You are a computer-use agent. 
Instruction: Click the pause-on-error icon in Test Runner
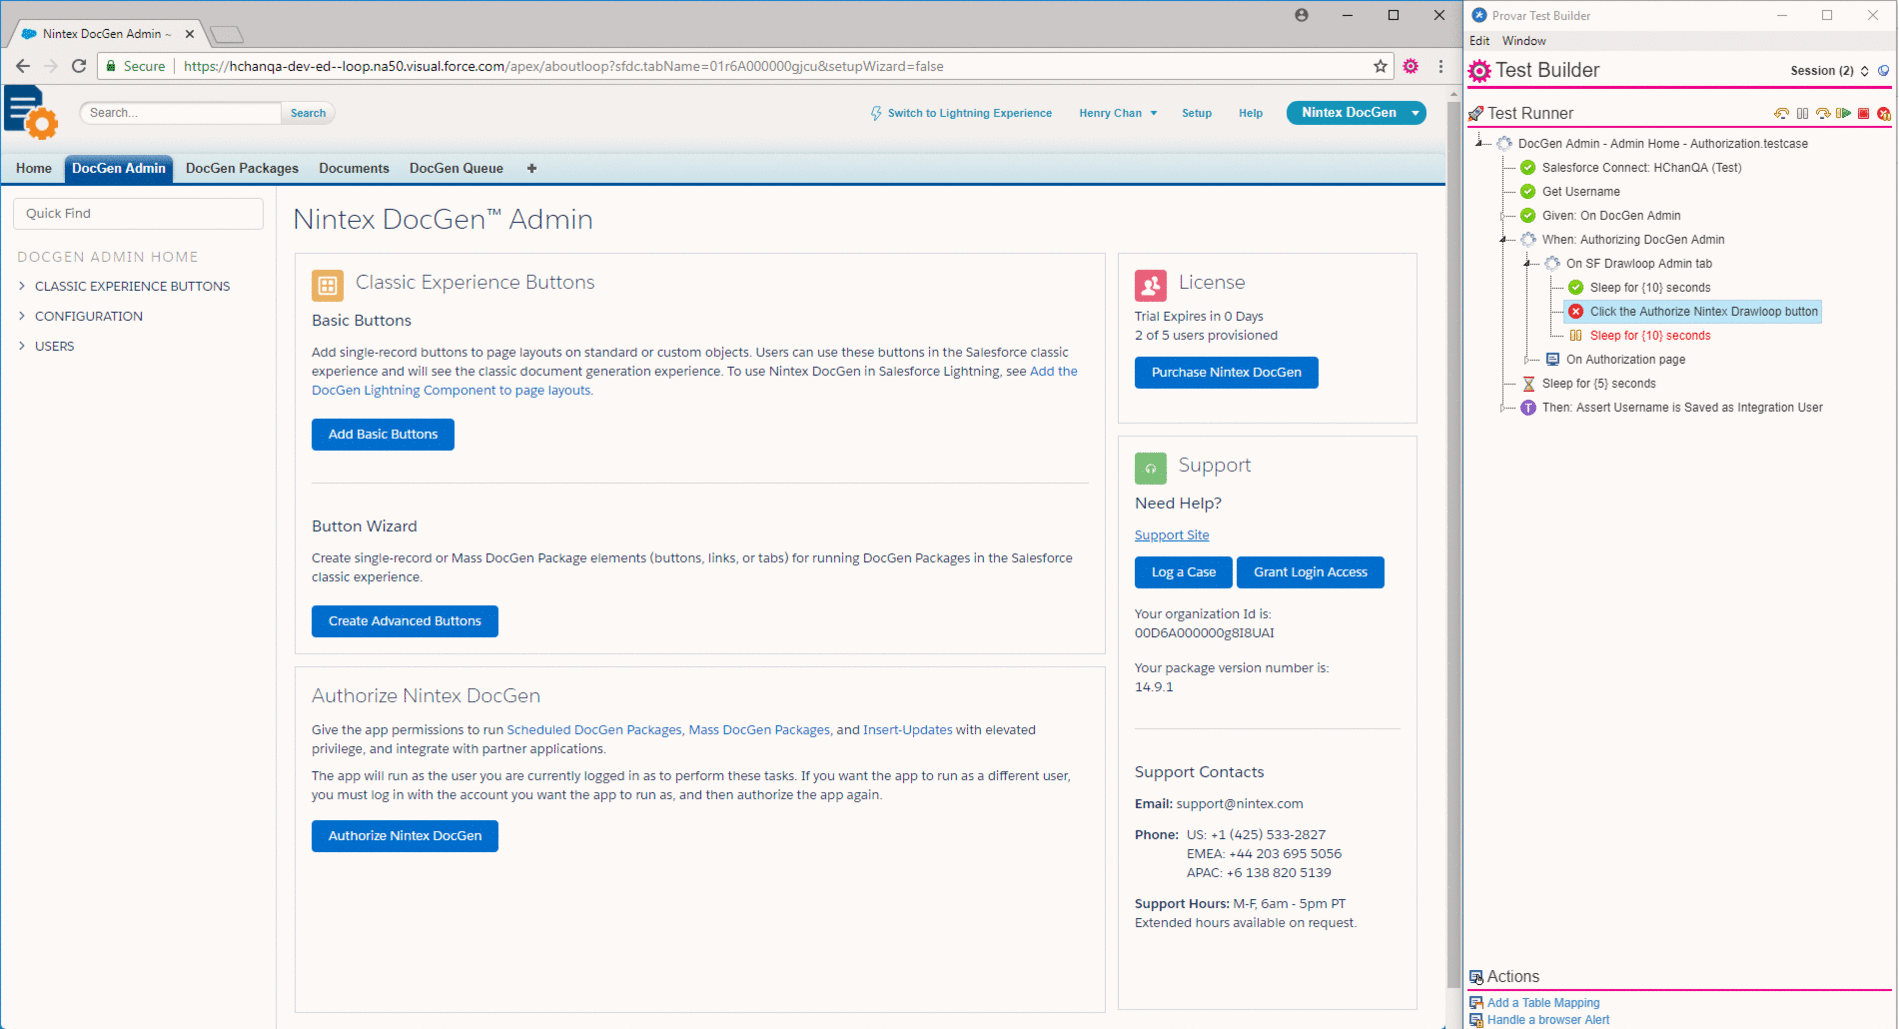click(1884, 114)
